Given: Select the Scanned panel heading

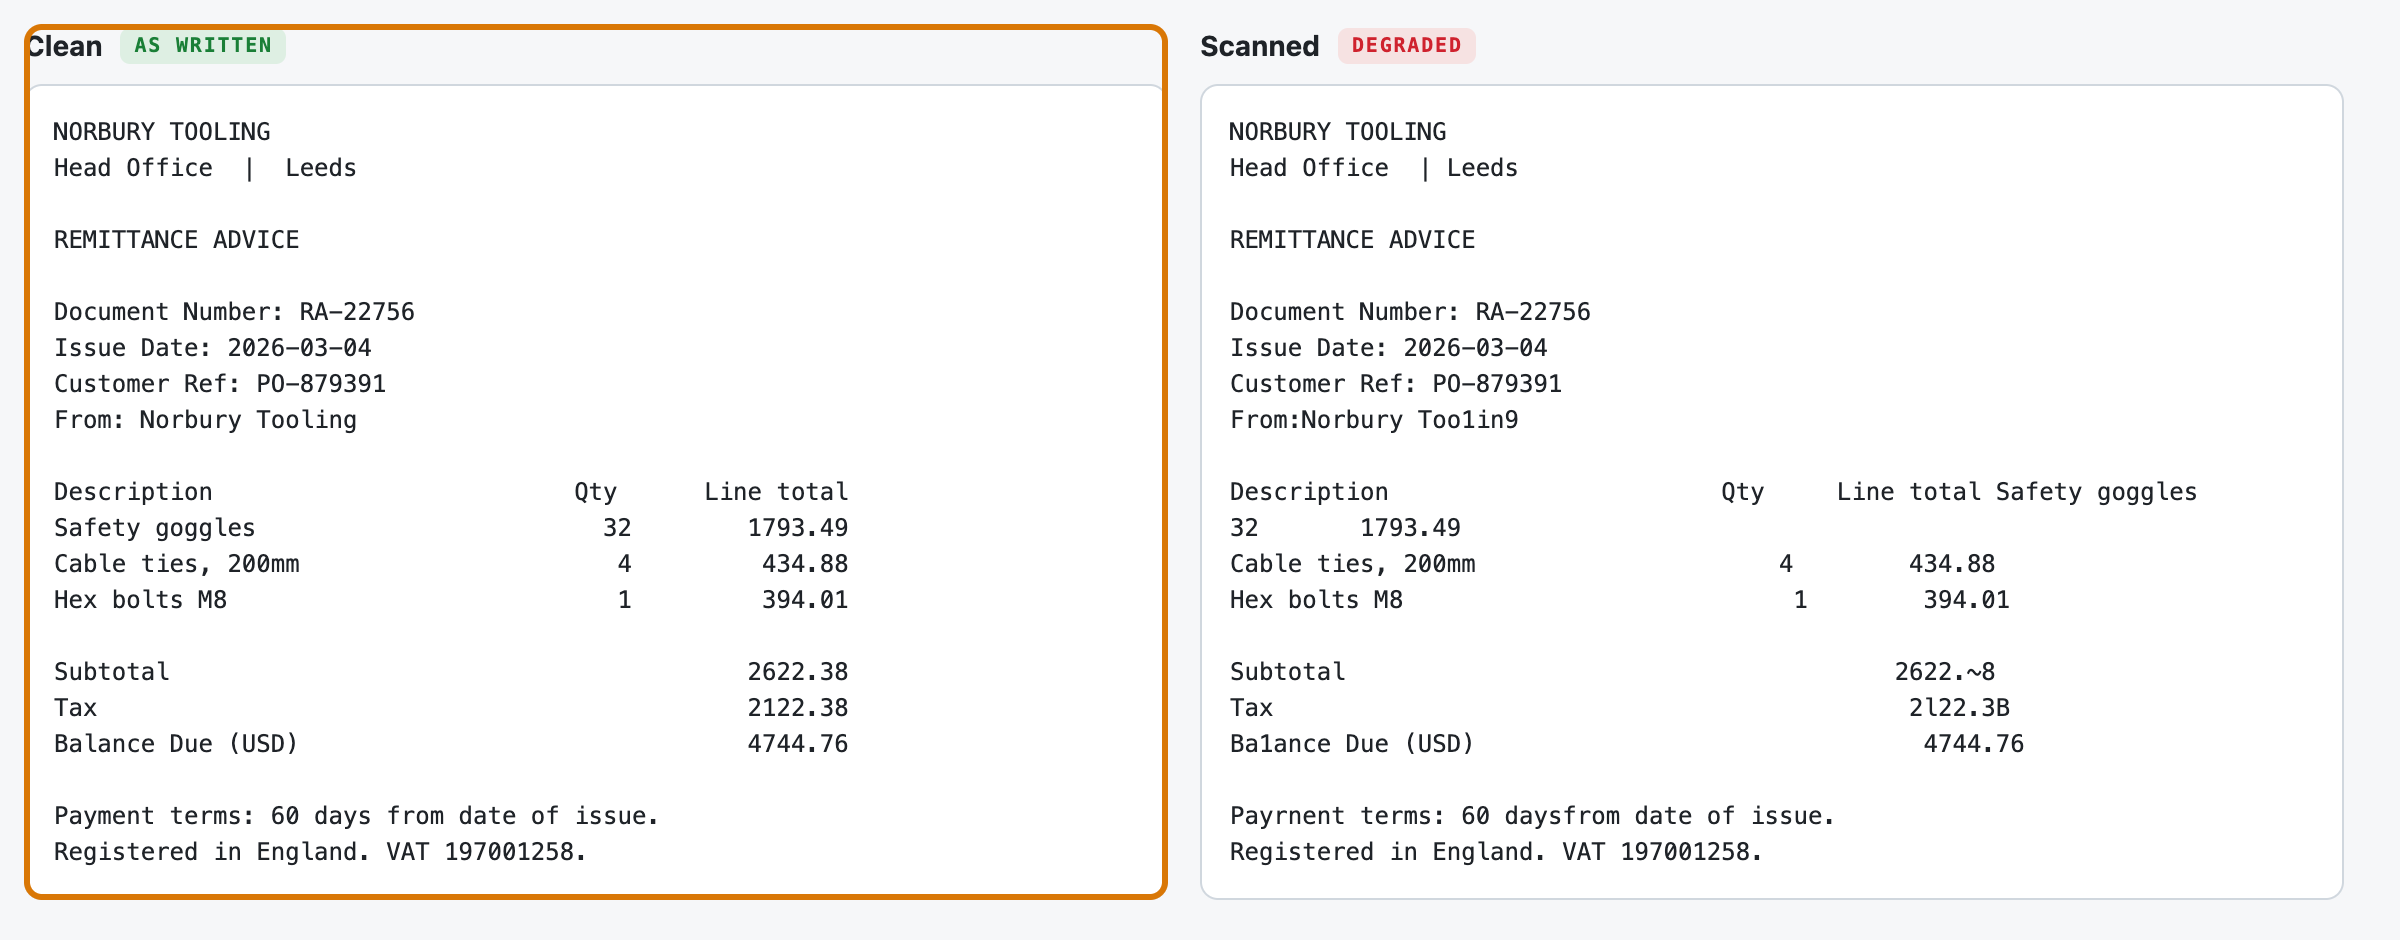Looking at the screenshot, I should [1259, 46].
